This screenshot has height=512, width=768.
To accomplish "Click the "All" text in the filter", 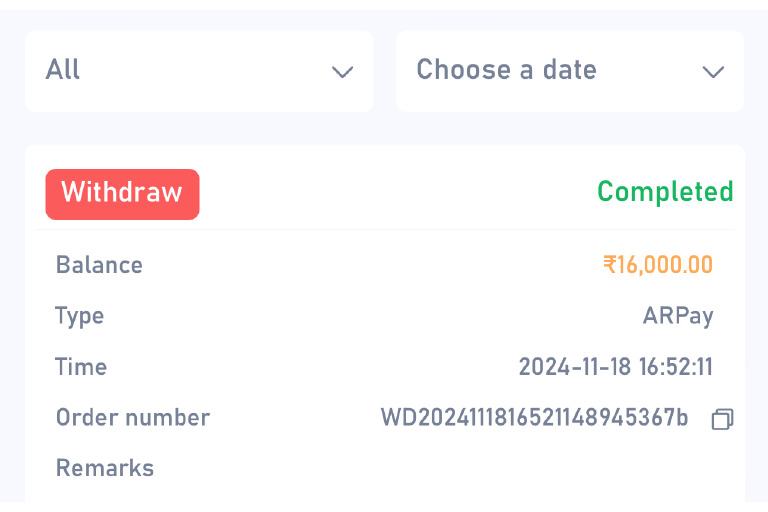I will [63, 70].
